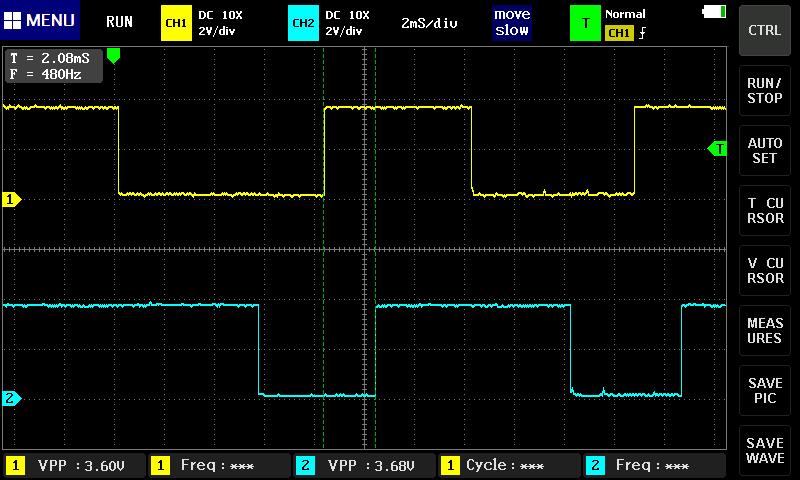Select the green T trigger level marker
This screenshot has height=480, width=800.
[x=717, y=149]
